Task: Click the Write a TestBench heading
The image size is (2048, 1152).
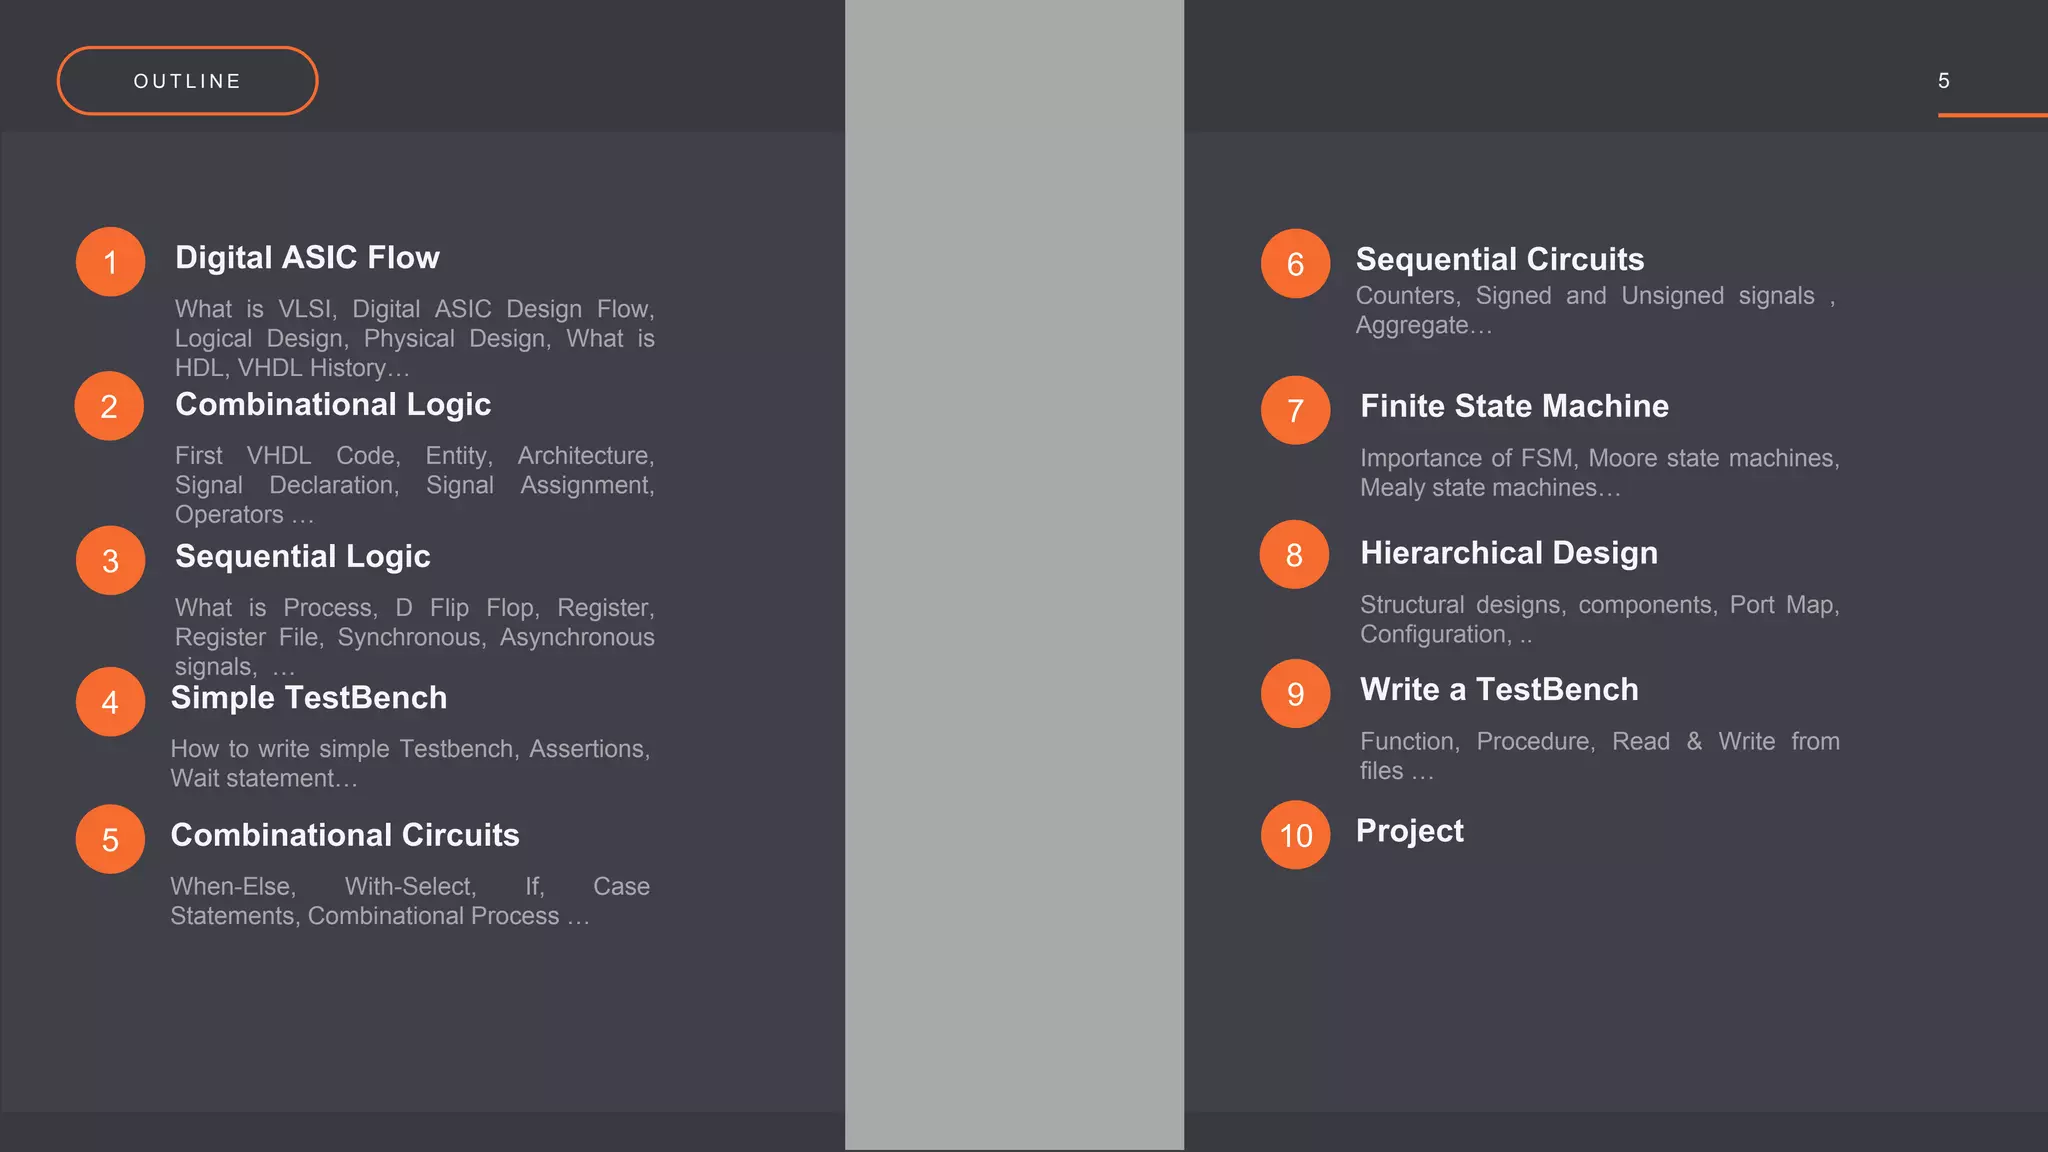Action: tap(1498, 690)
